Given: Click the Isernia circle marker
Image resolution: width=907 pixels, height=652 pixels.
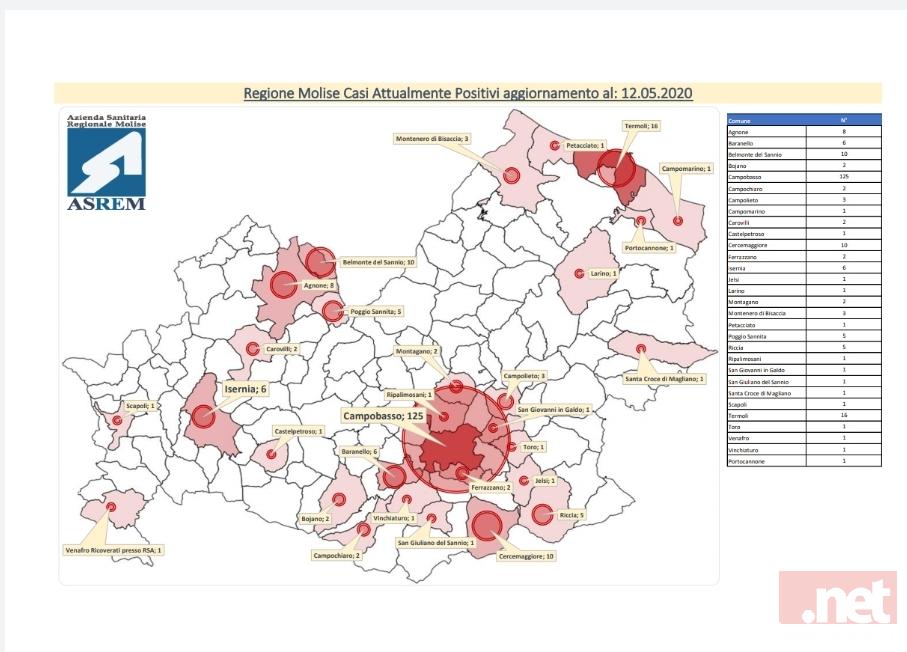Looking at the screenshot, I should 204,415.
